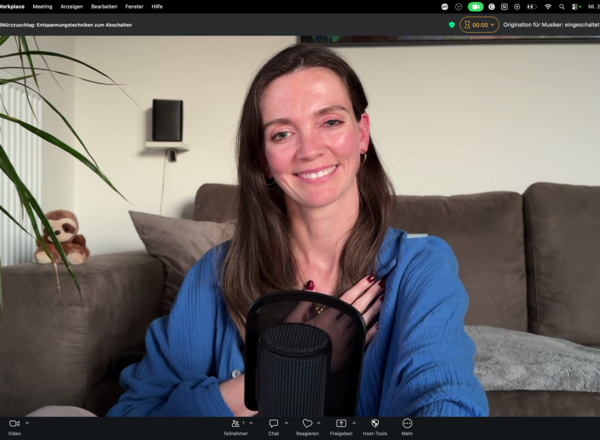Open the macOS Control Center toggle icon
This screenshot has height=440, width=600.
tap(576, 7)
